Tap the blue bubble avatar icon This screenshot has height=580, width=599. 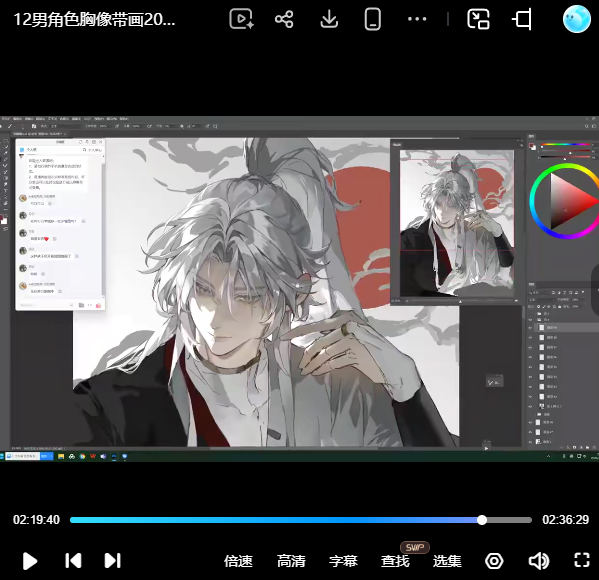tap(577, 19)
